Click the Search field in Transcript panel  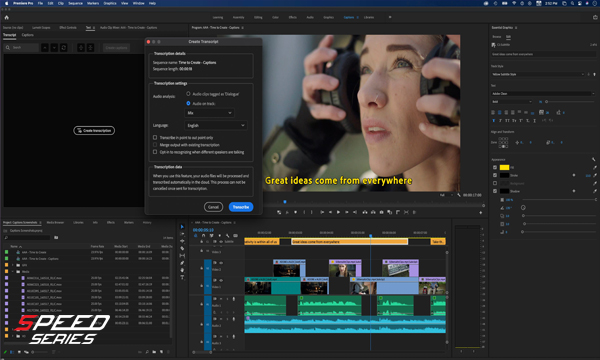pyautogui.click(x=21, y=47)
